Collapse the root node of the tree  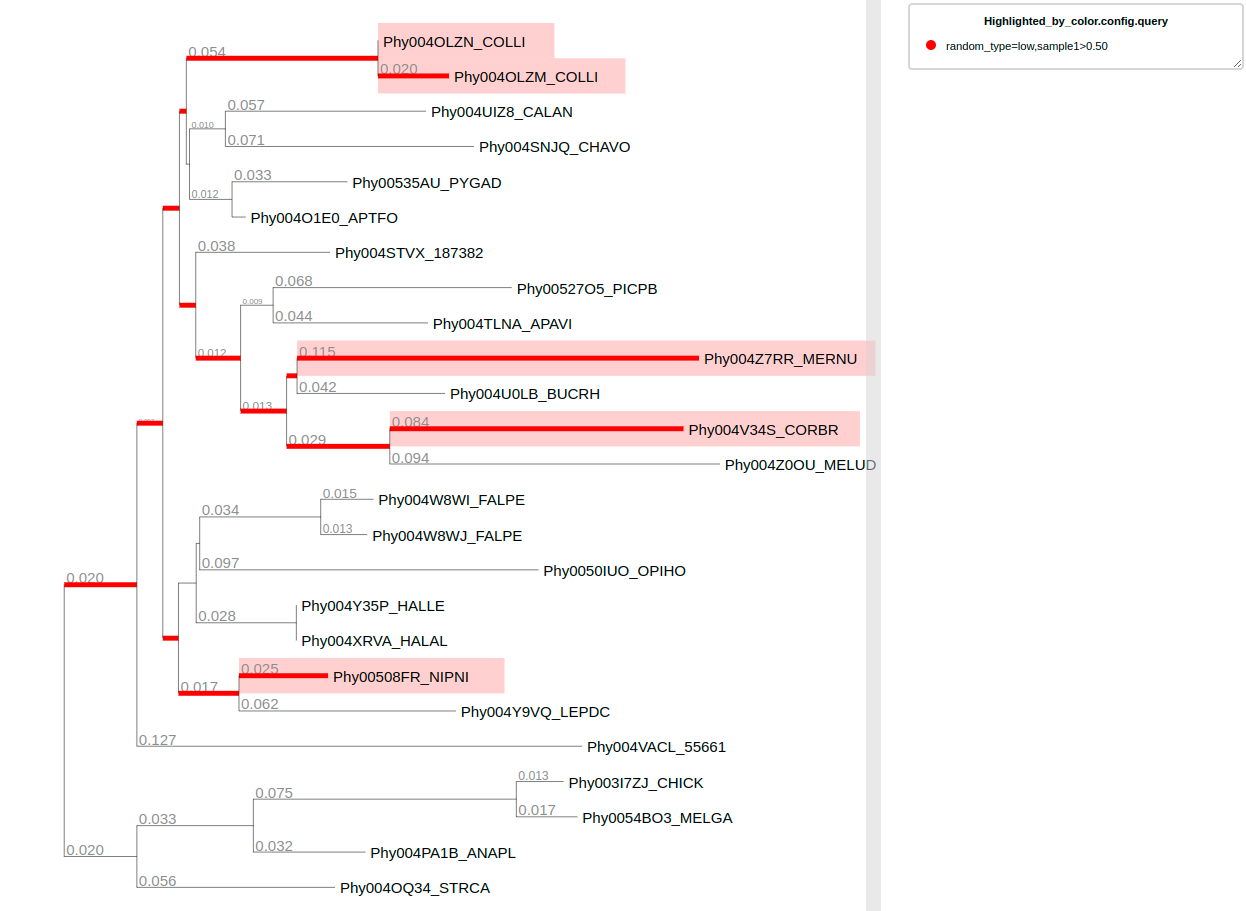pyautogui.click(x=65, y=718)
